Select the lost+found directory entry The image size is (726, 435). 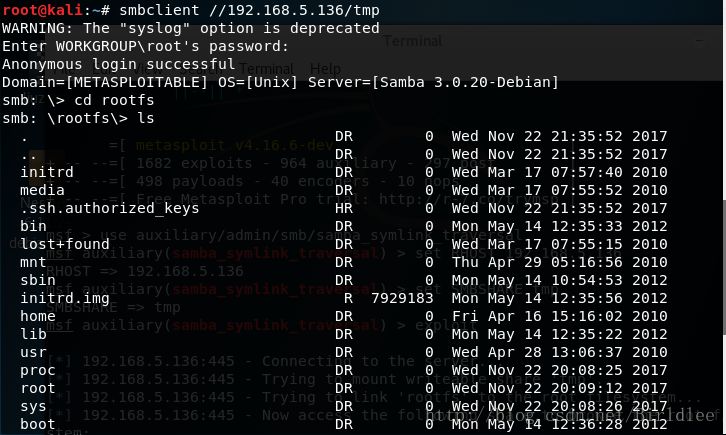coord(65,244)
